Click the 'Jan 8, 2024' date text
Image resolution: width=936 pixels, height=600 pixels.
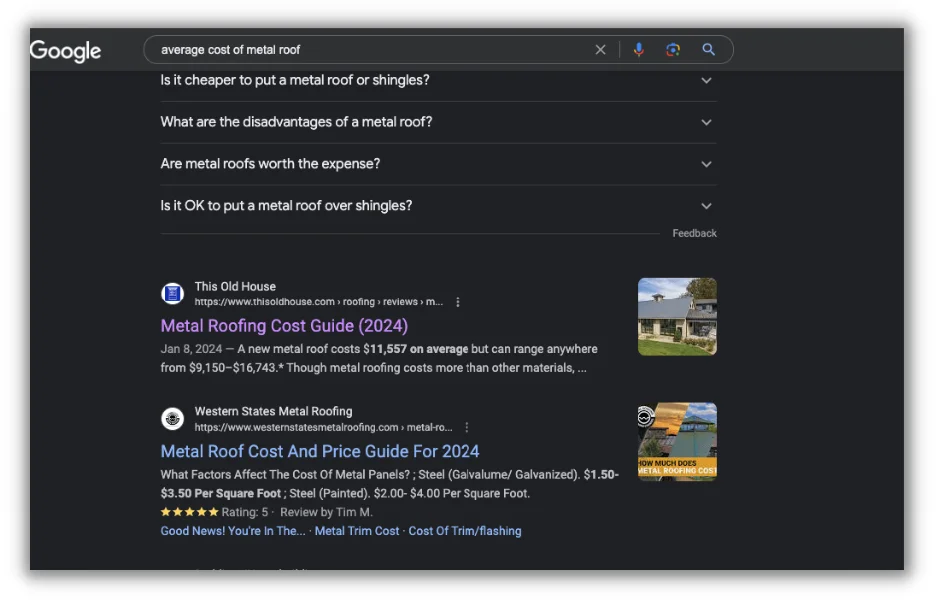191,349
